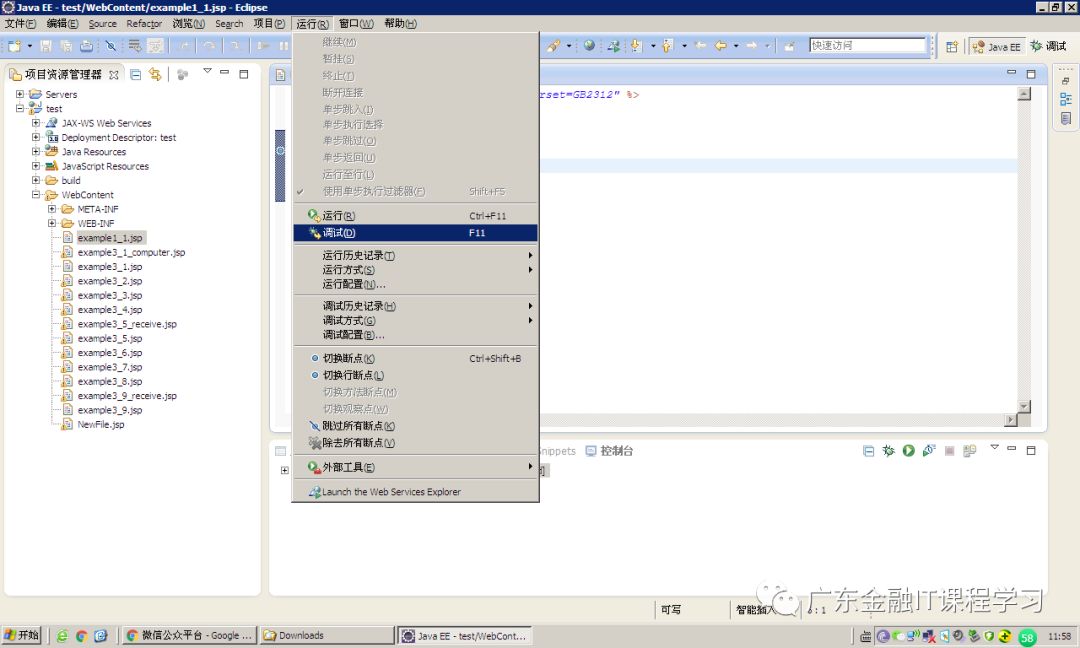1080x648 pixels.
Task: Click the profile server icon in bottom panel
Action: click(x=929, y=451)
